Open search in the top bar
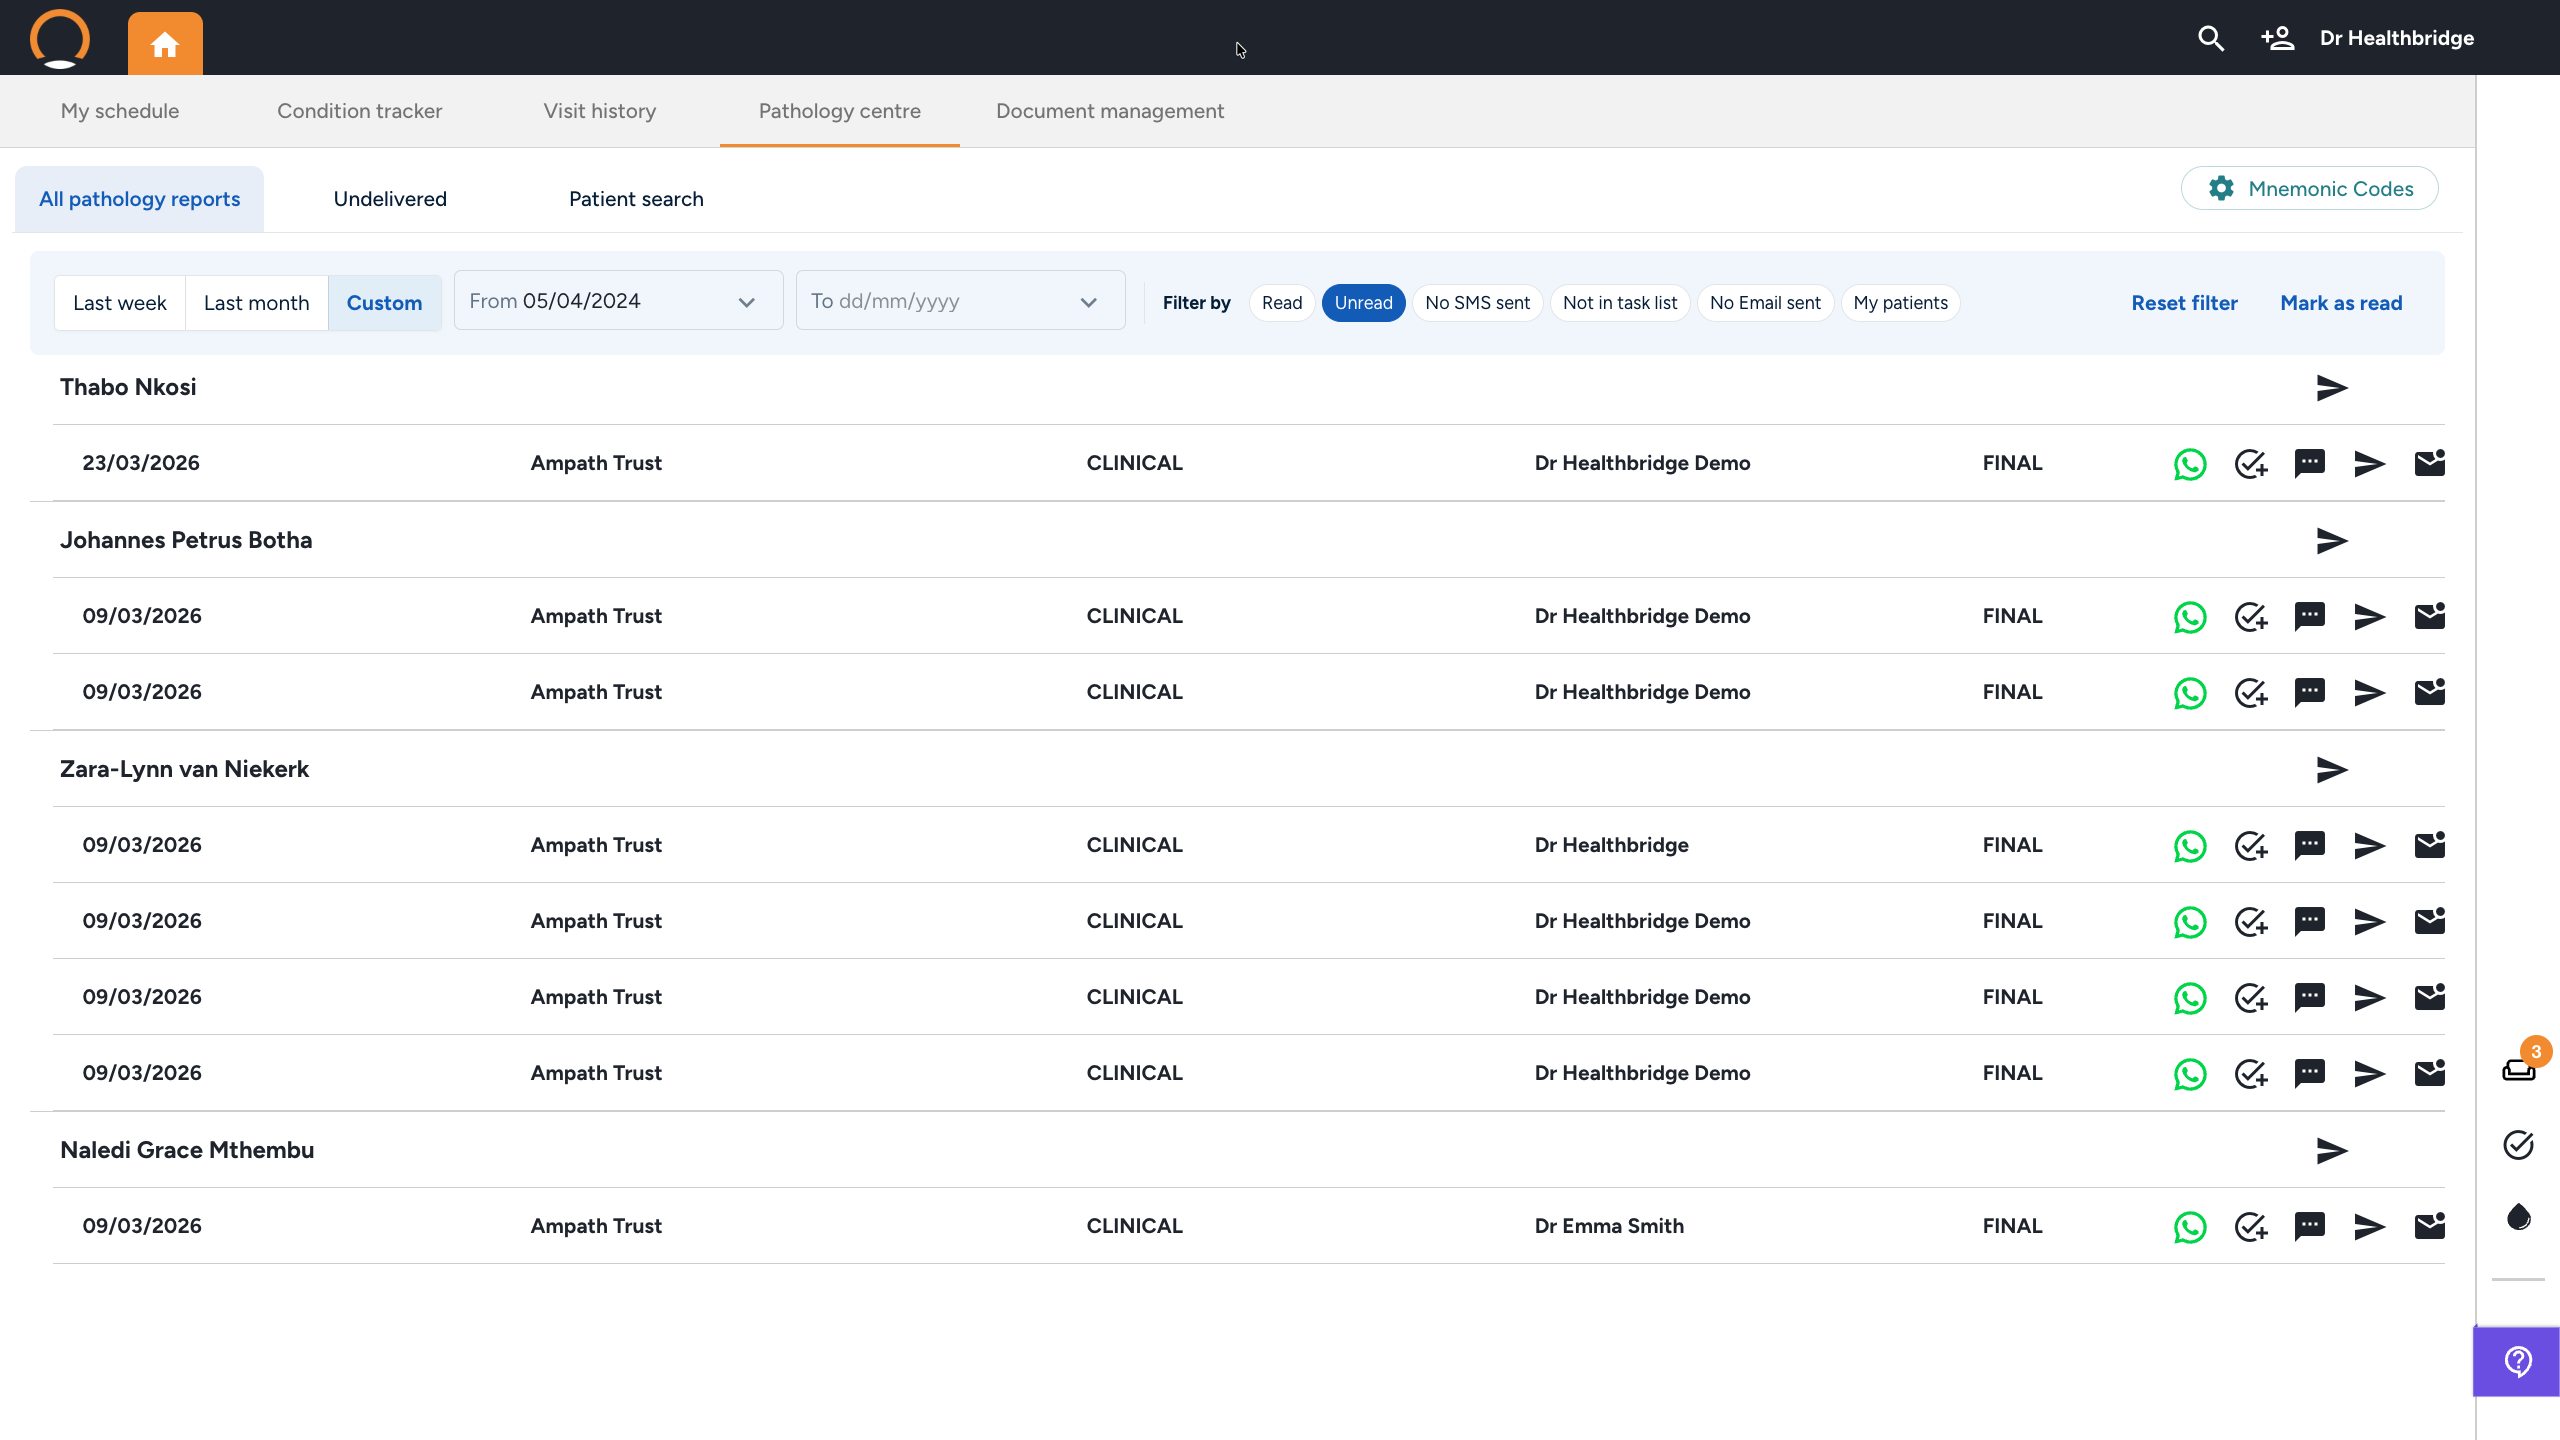2560x1440 pixels. (2211, 38)
